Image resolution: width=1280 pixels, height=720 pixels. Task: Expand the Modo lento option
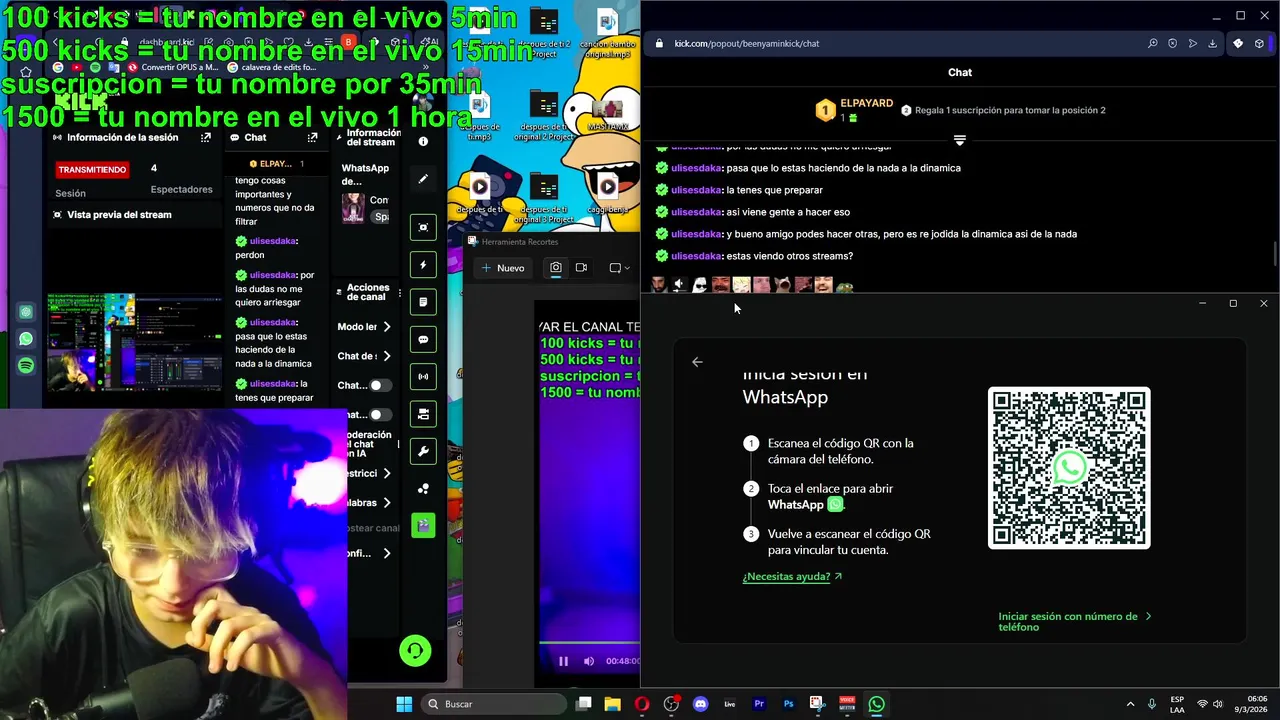click(x=387, y=327)
